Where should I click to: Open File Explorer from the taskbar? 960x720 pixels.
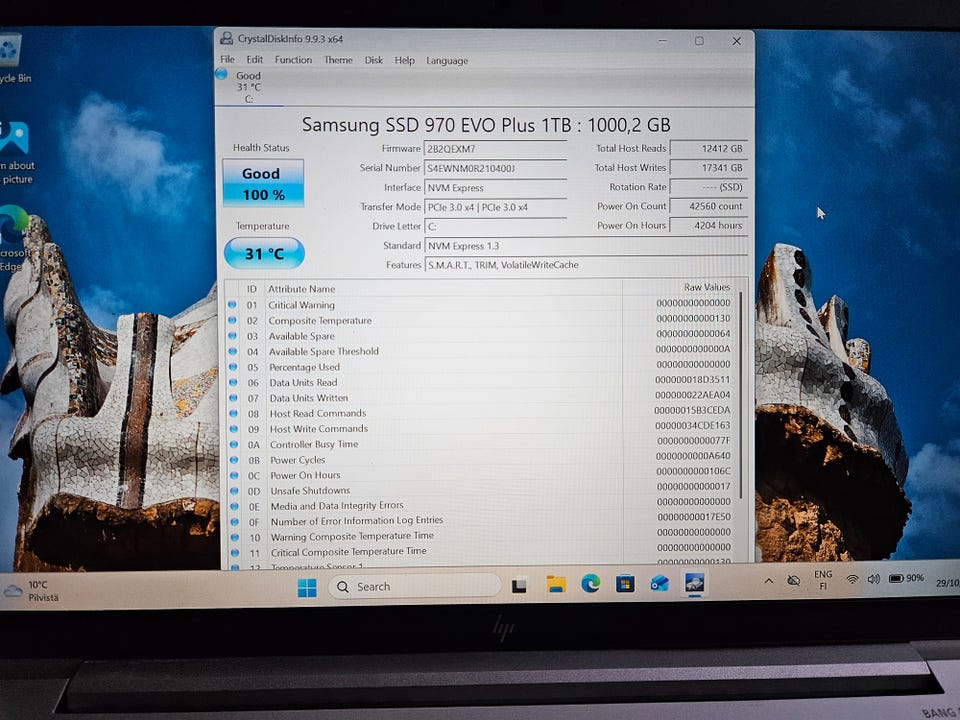(555, 585)
